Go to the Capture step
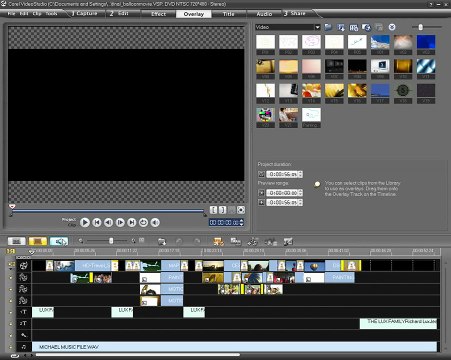451x360 pixels. 85,13
